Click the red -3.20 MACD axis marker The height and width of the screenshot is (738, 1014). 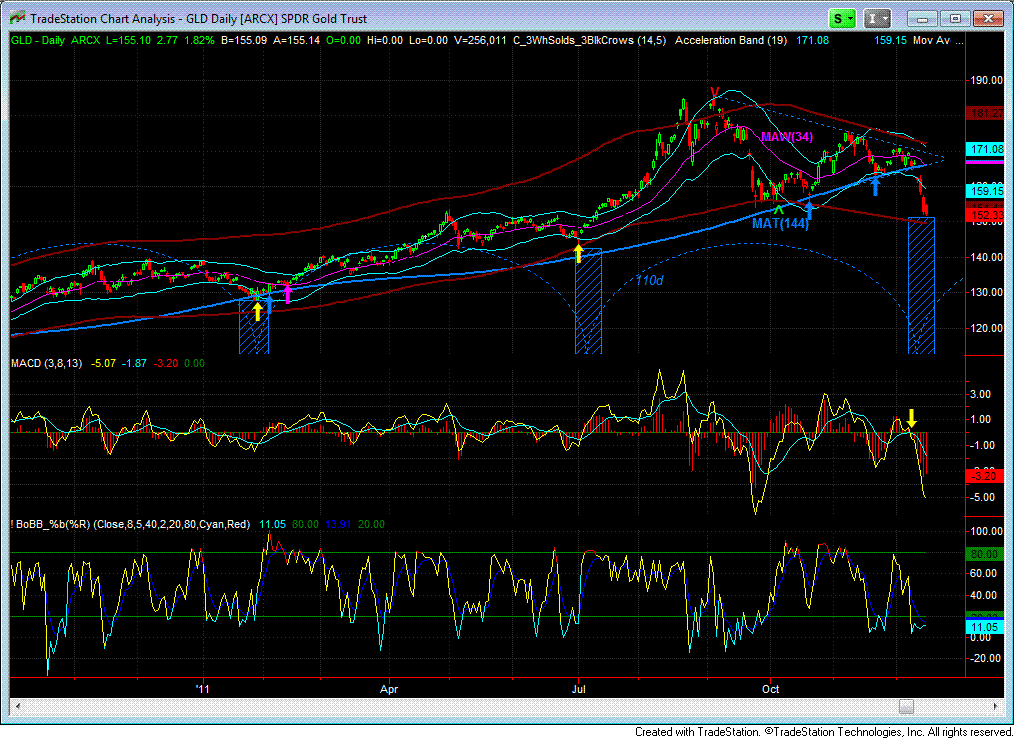click(984, 476)
